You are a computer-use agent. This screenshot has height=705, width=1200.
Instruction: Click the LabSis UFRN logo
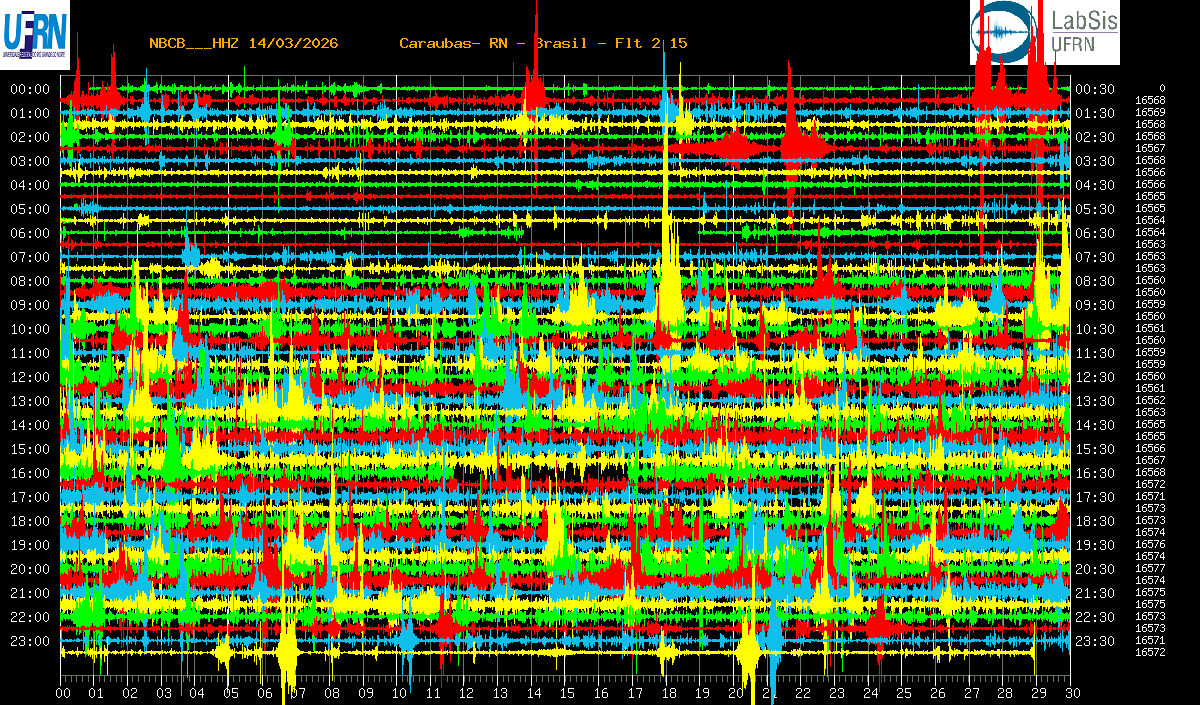click(1045, 32)
